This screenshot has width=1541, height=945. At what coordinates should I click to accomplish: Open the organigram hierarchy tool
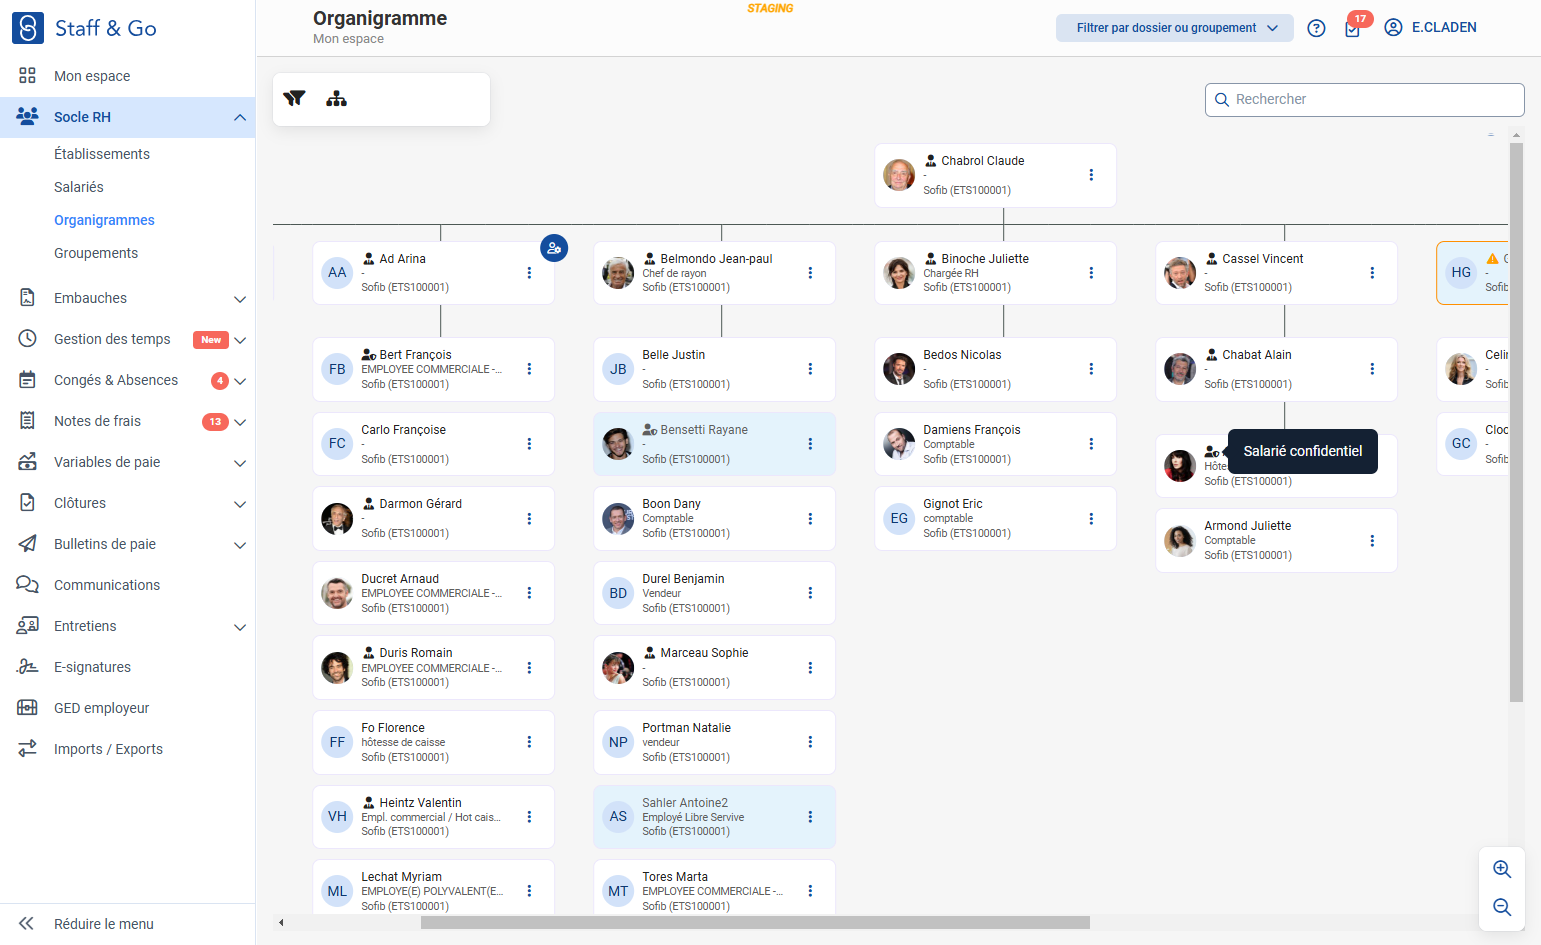point(337,99)
